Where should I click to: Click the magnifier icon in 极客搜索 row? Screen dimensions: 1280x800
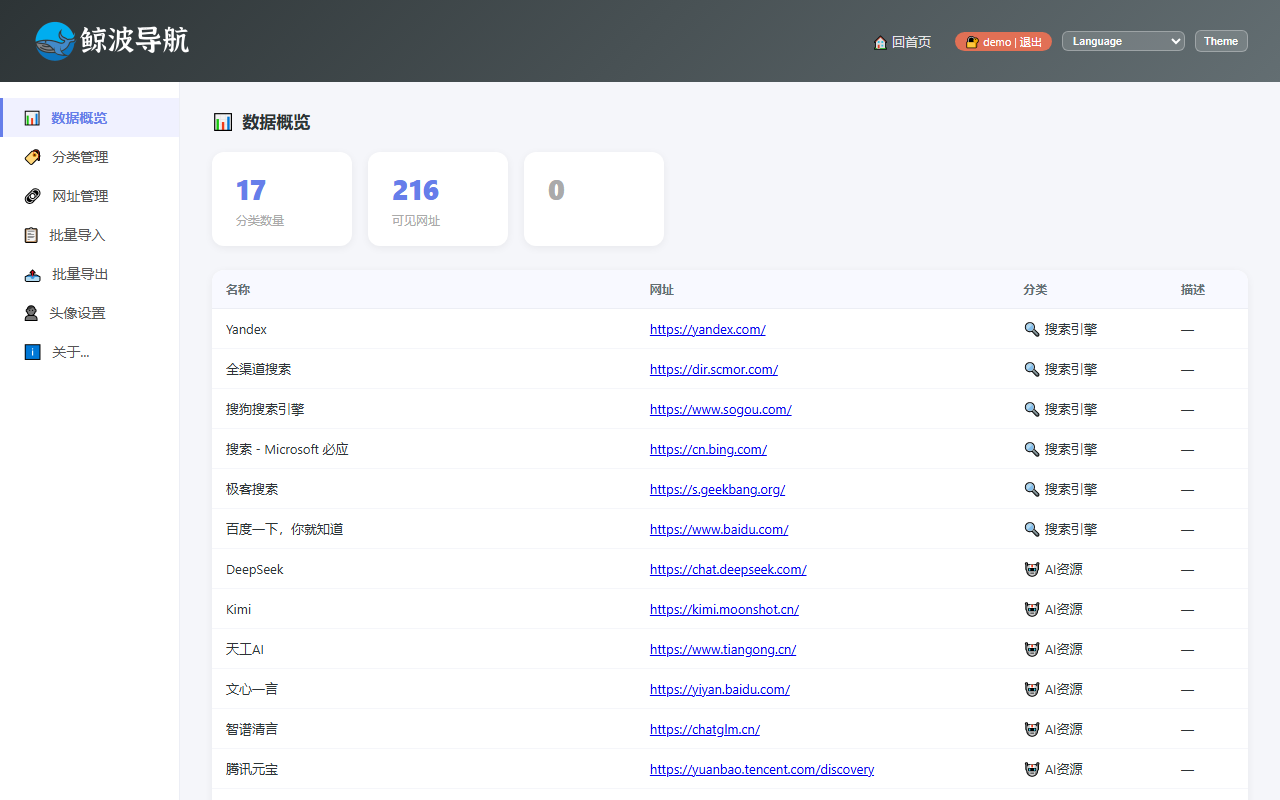1032,489
